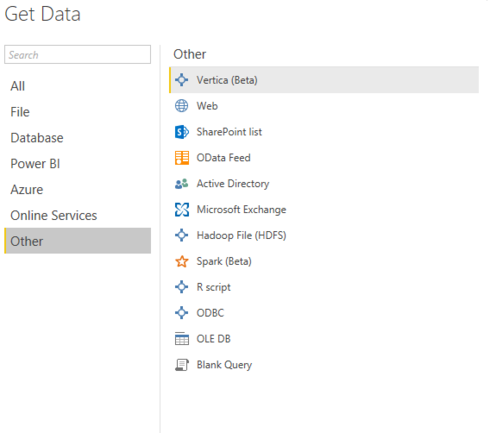Click the Microsoft Exchange icon

[x=182, y=210]
